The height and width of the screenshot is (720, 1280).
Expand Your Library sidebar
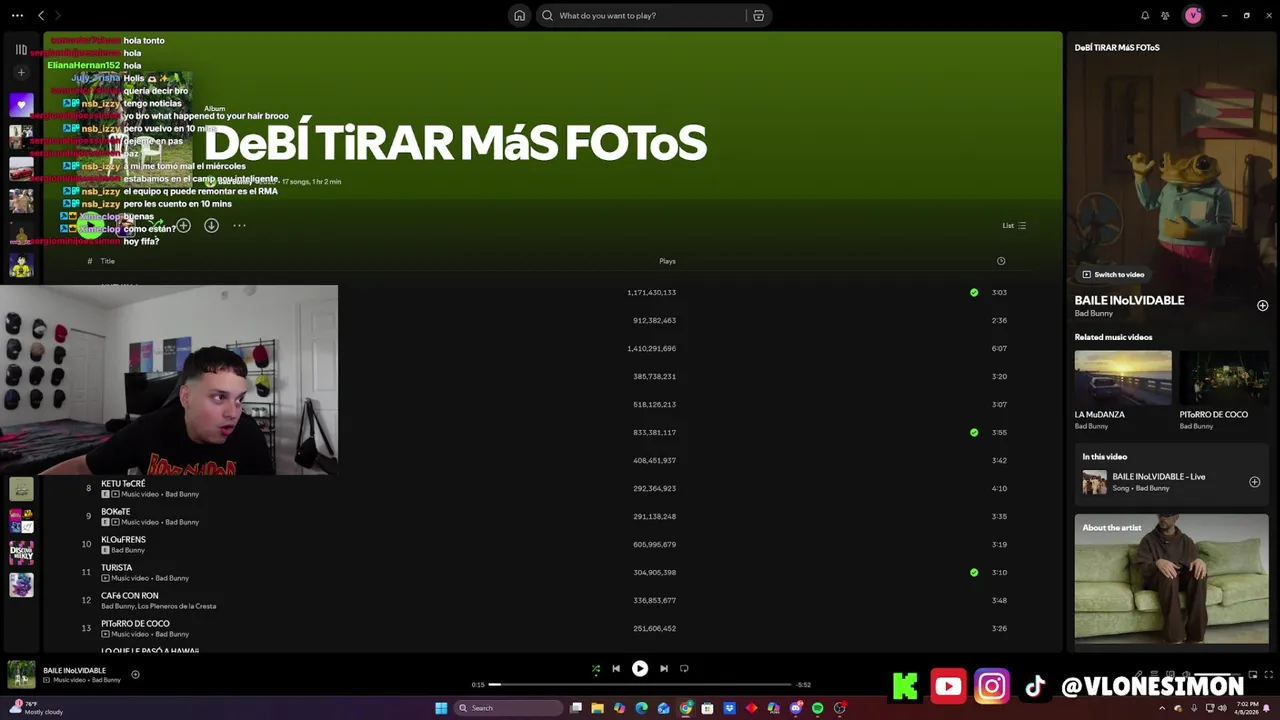click(x=21, y=49)
